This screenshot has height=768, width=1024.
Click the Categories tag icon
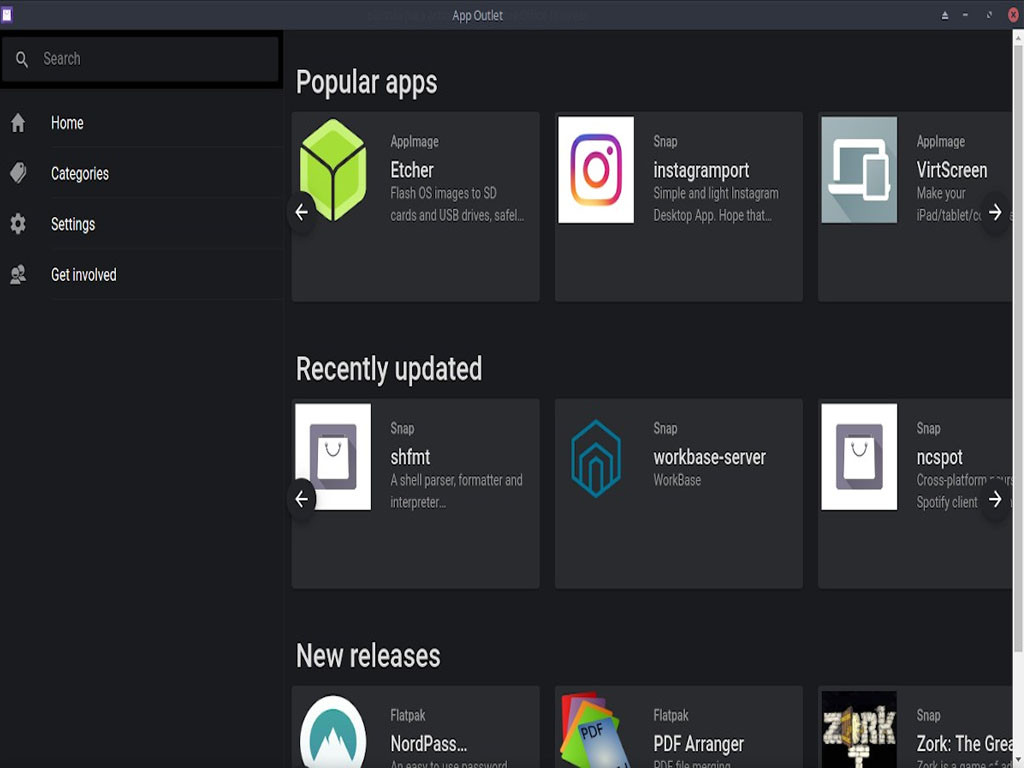18,173
